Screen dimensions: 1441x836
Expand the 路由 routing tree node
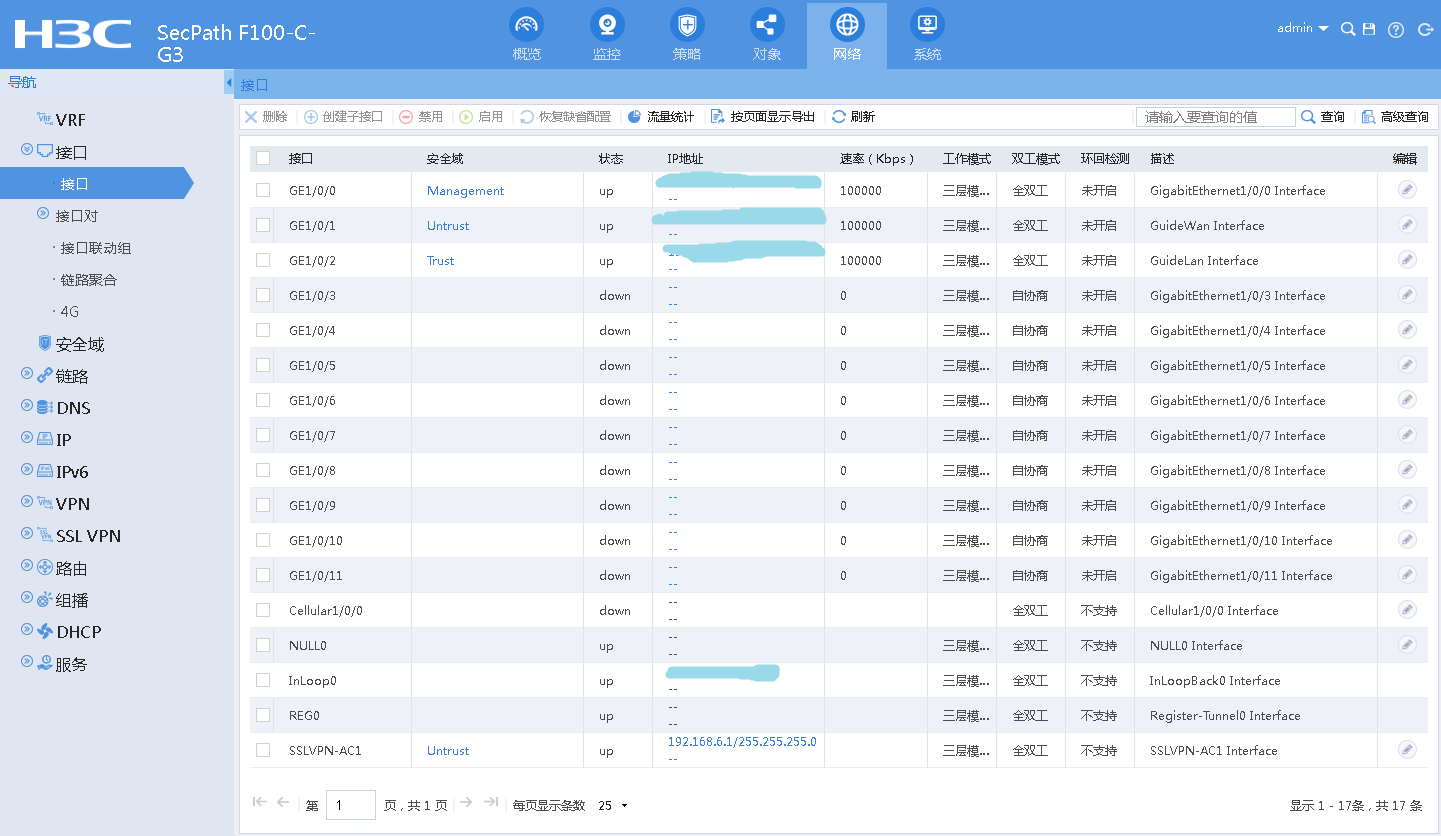tap(27, 568)
